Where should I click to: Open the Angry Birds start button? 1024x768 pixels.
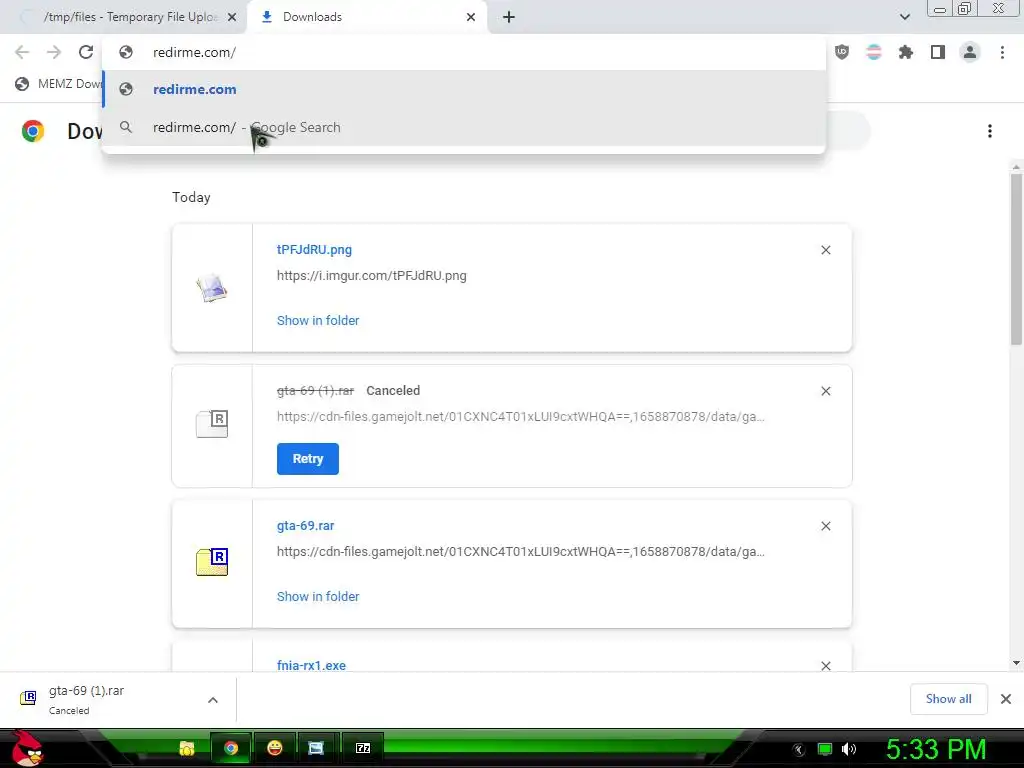click(27, 748)
